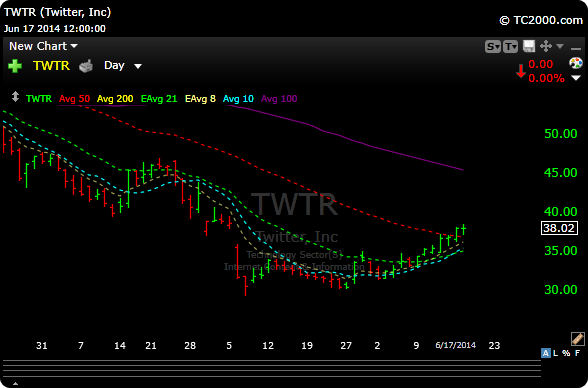This screenshot has height=388, width=588.
Task: Click the 23 date axis label
Action: tap(494, 345)
